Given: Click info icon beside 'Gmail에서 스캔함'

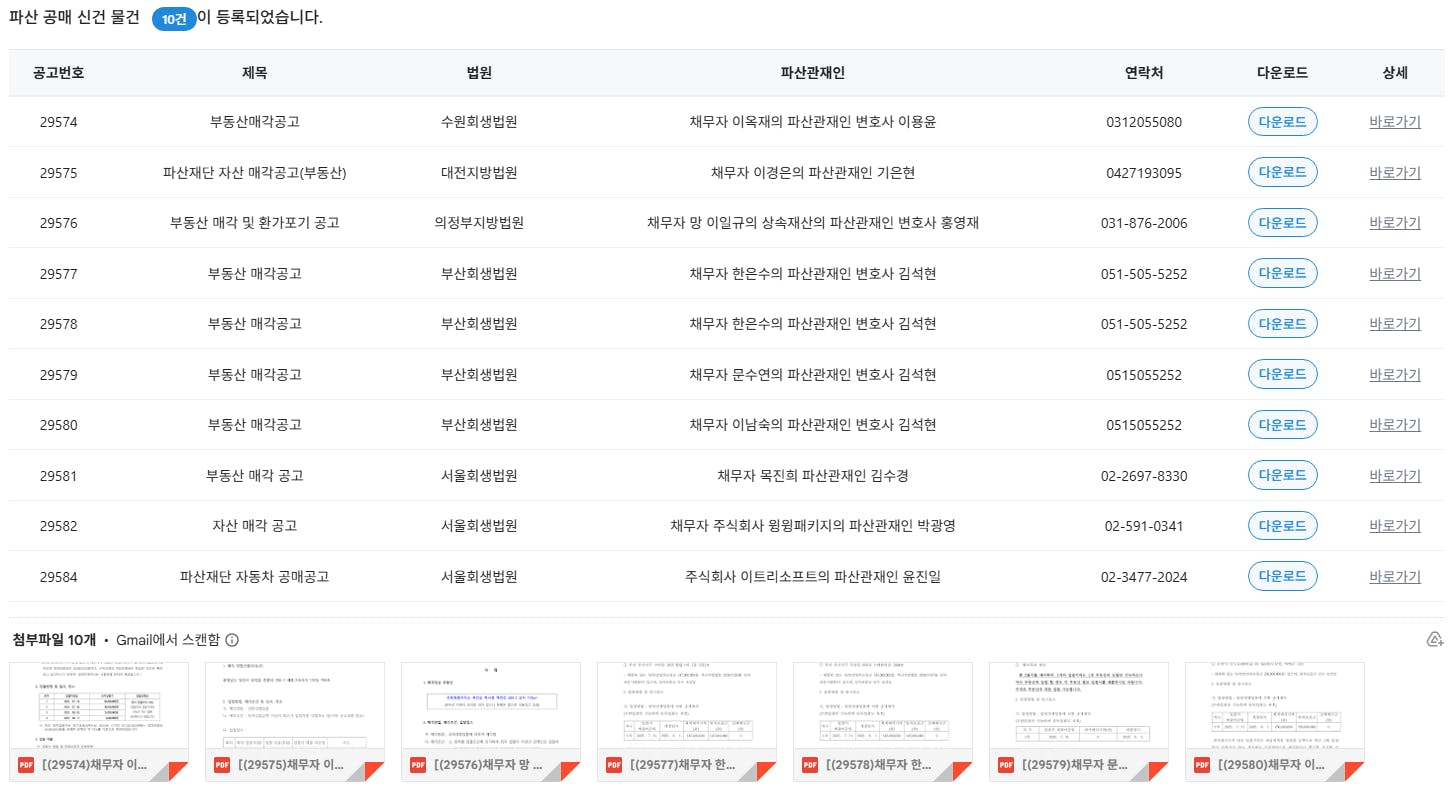Looking at the screenshot, I should [232, 640].
